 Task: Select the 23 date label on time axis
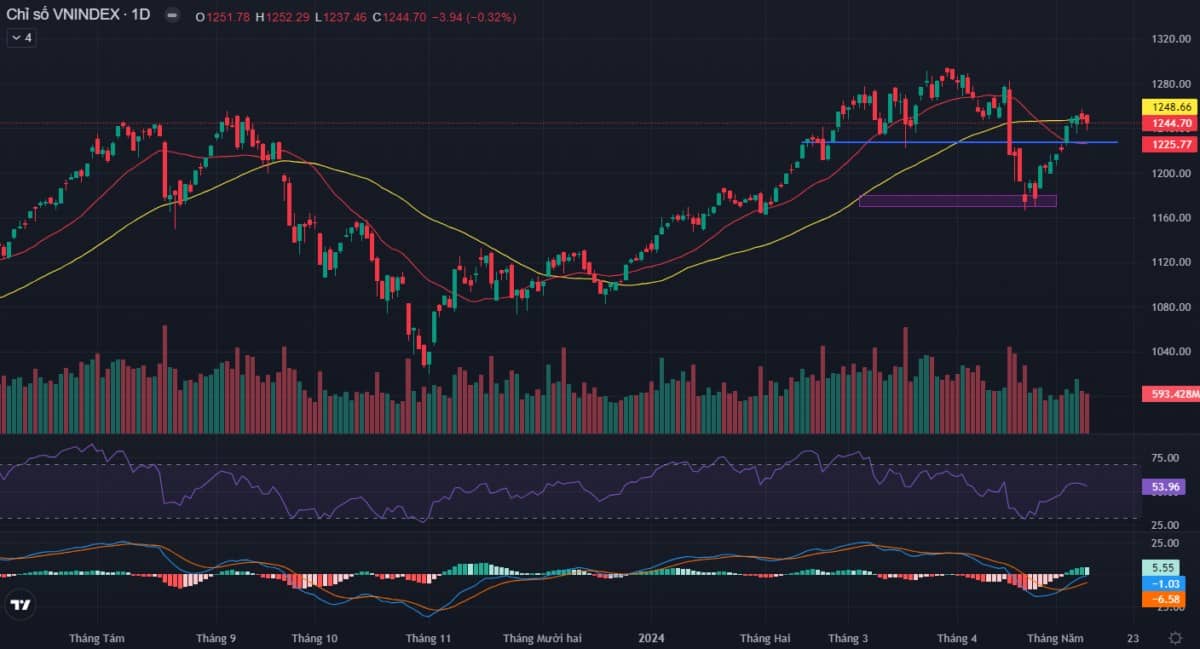coord(1132,638)
